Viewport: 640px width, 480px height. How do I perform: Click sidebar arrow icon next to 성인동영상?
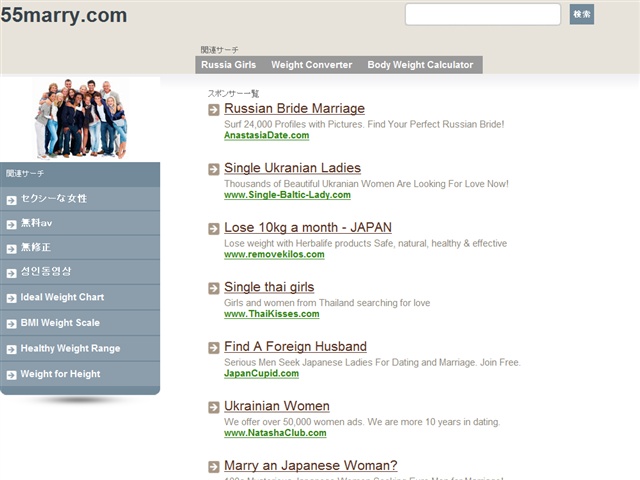[x=11, y=273]
